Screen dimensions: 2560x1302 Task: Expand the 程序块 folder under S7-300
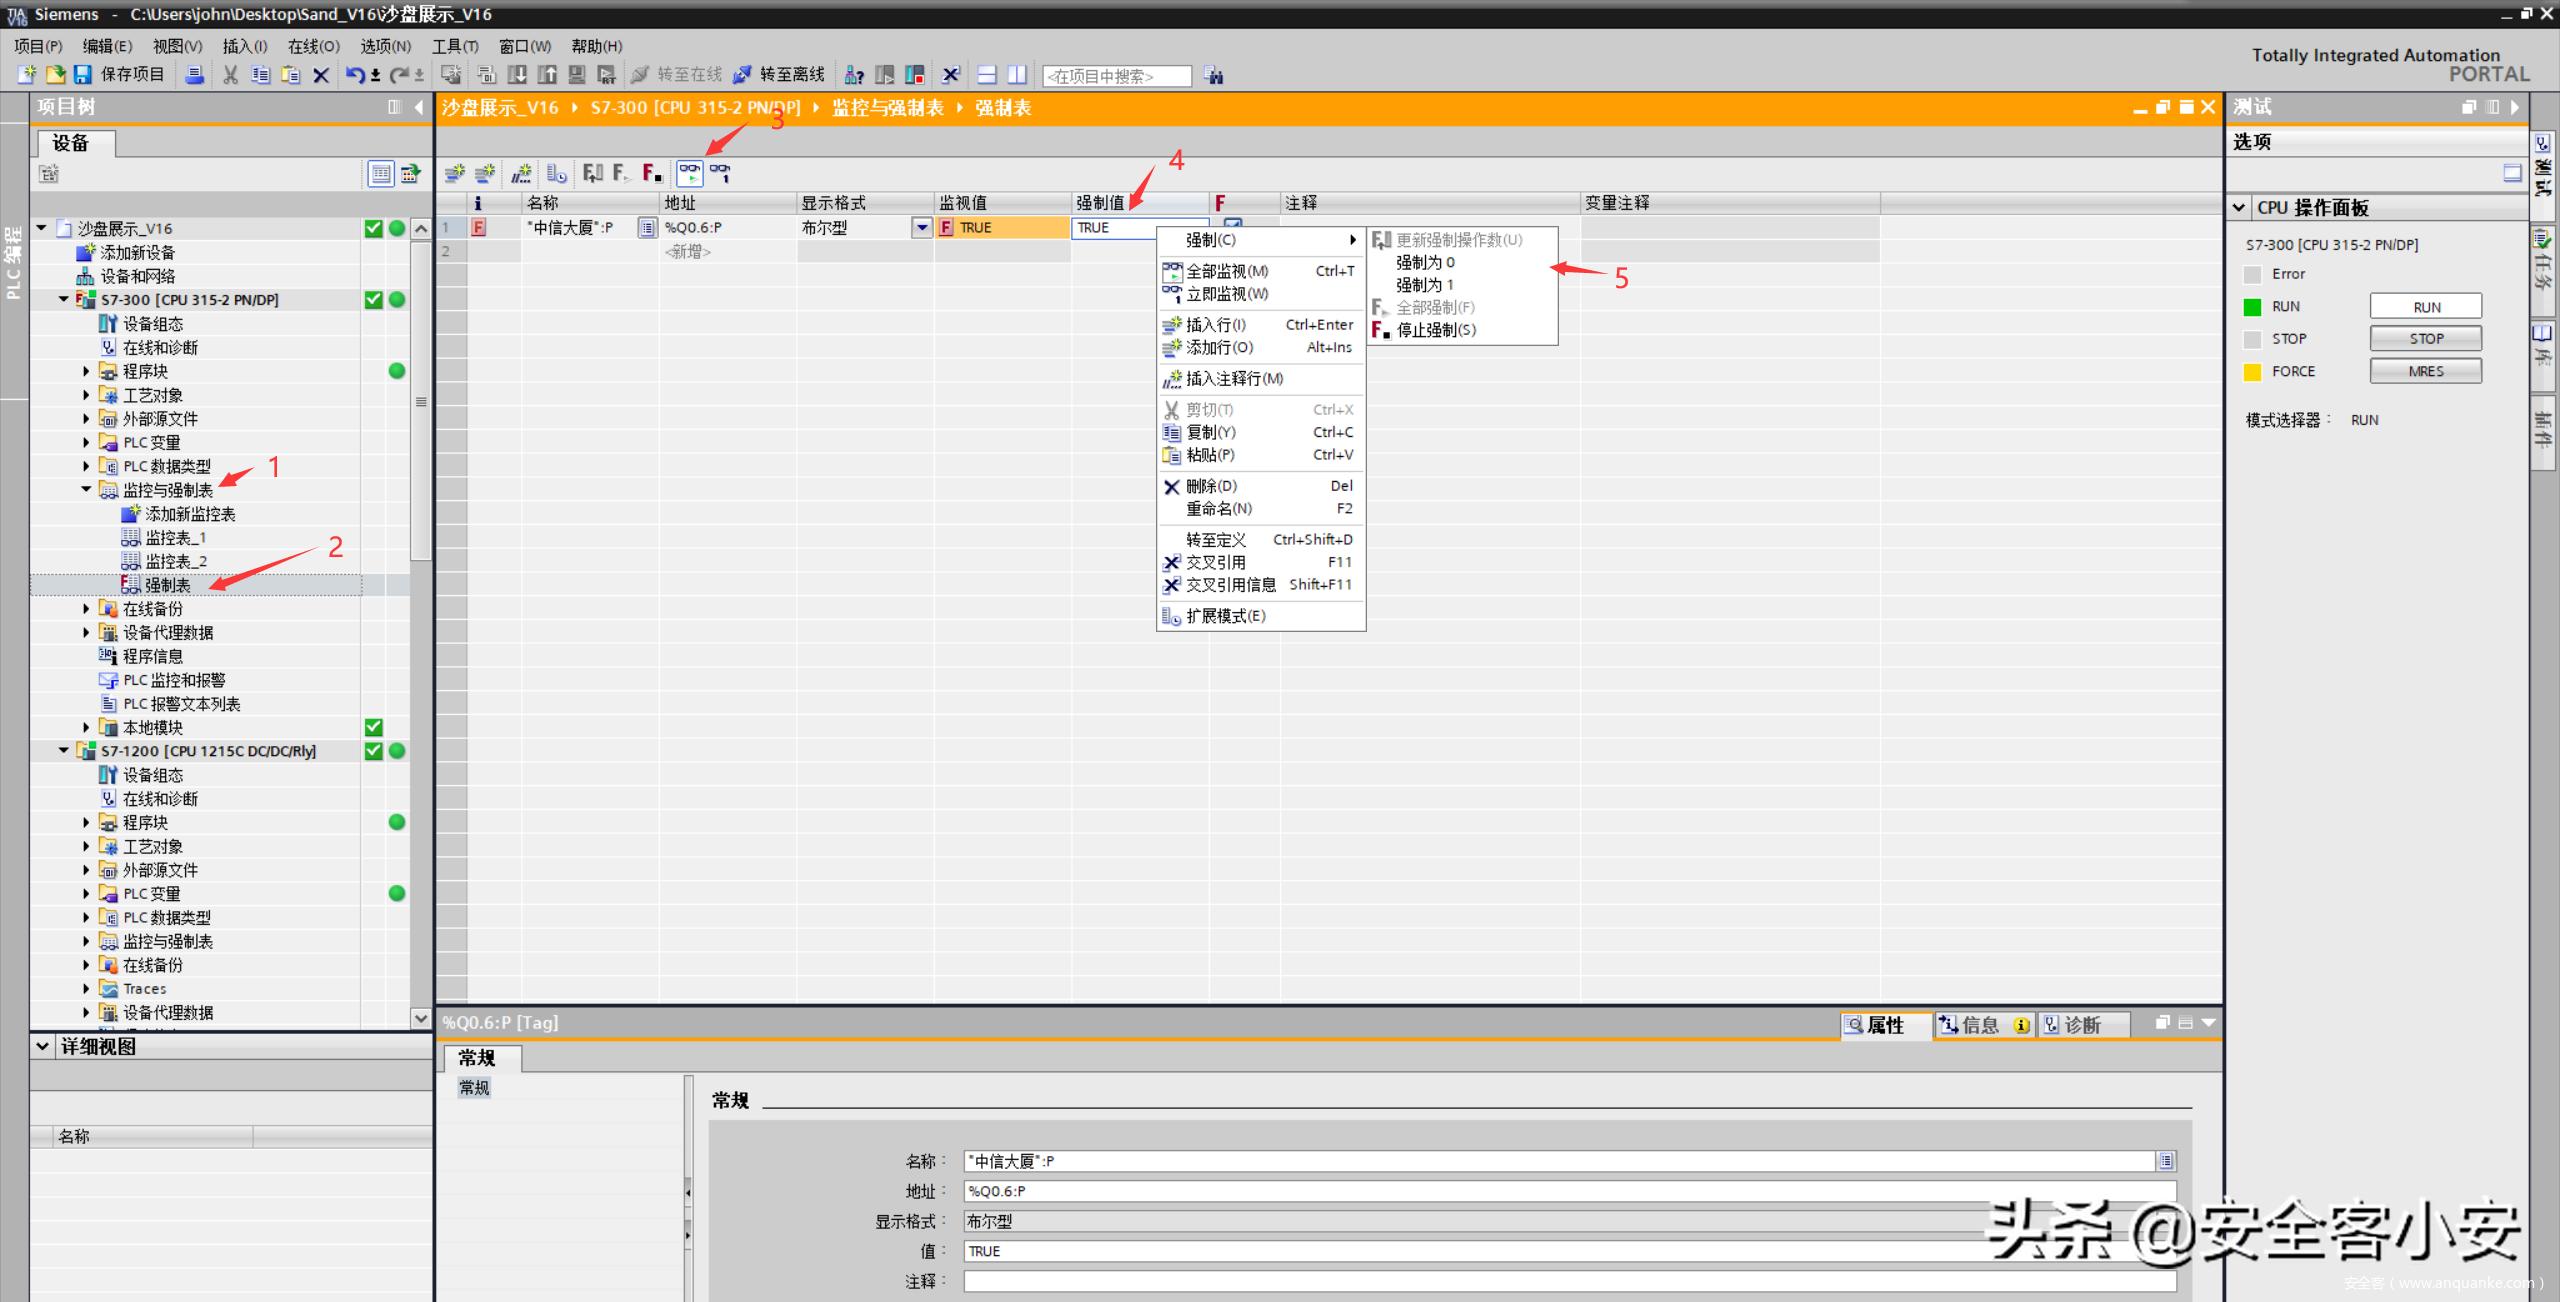[x=86, y=371]
